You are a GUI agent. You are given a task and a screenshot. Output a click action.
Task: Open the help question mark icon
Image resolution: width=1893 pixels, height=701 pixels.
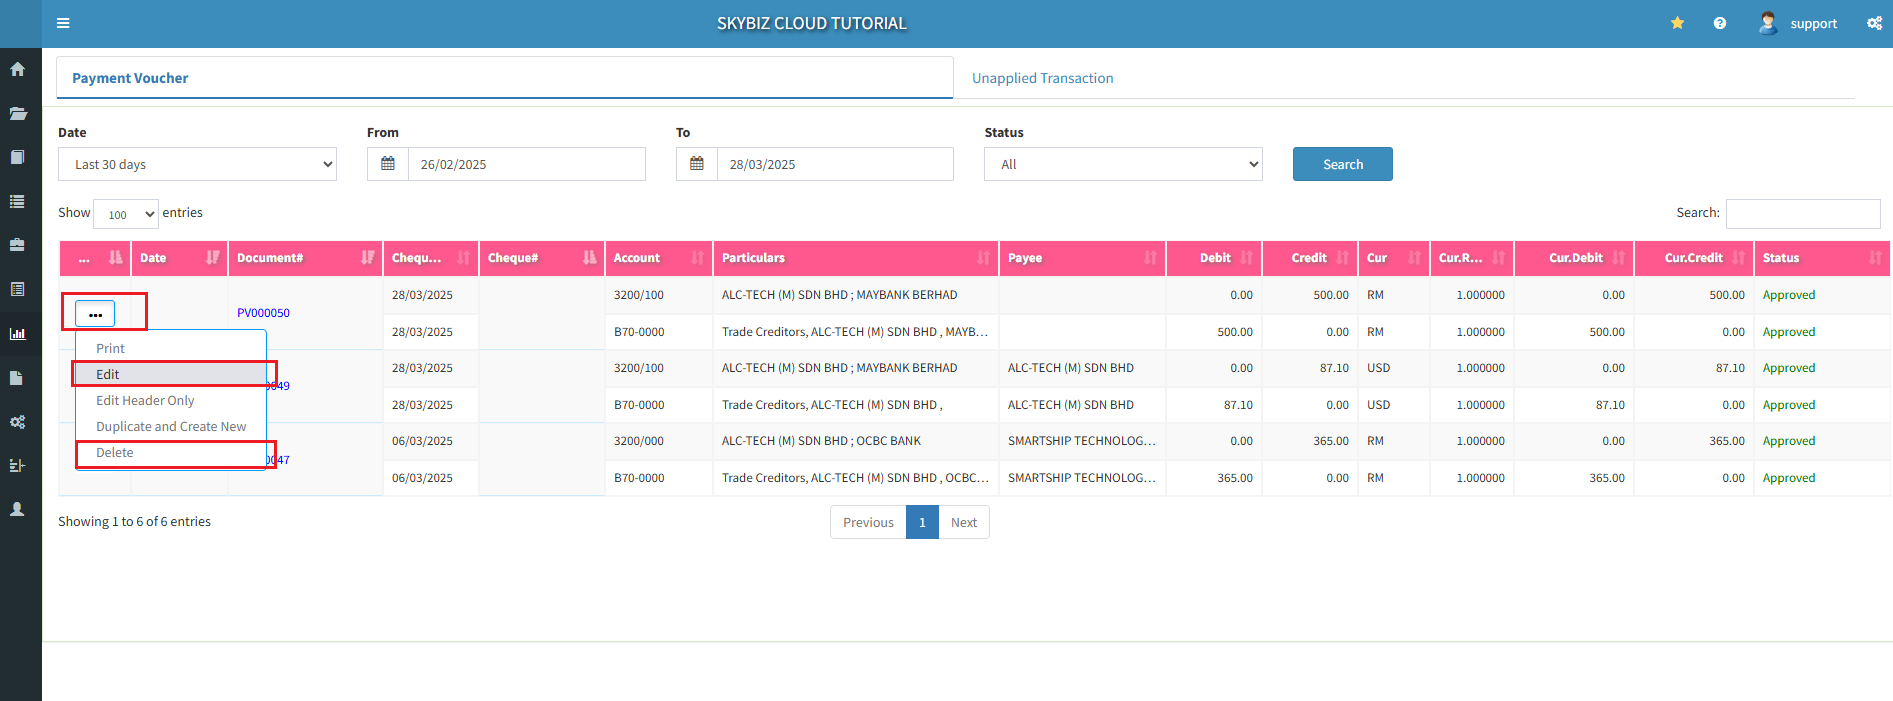1719,23
